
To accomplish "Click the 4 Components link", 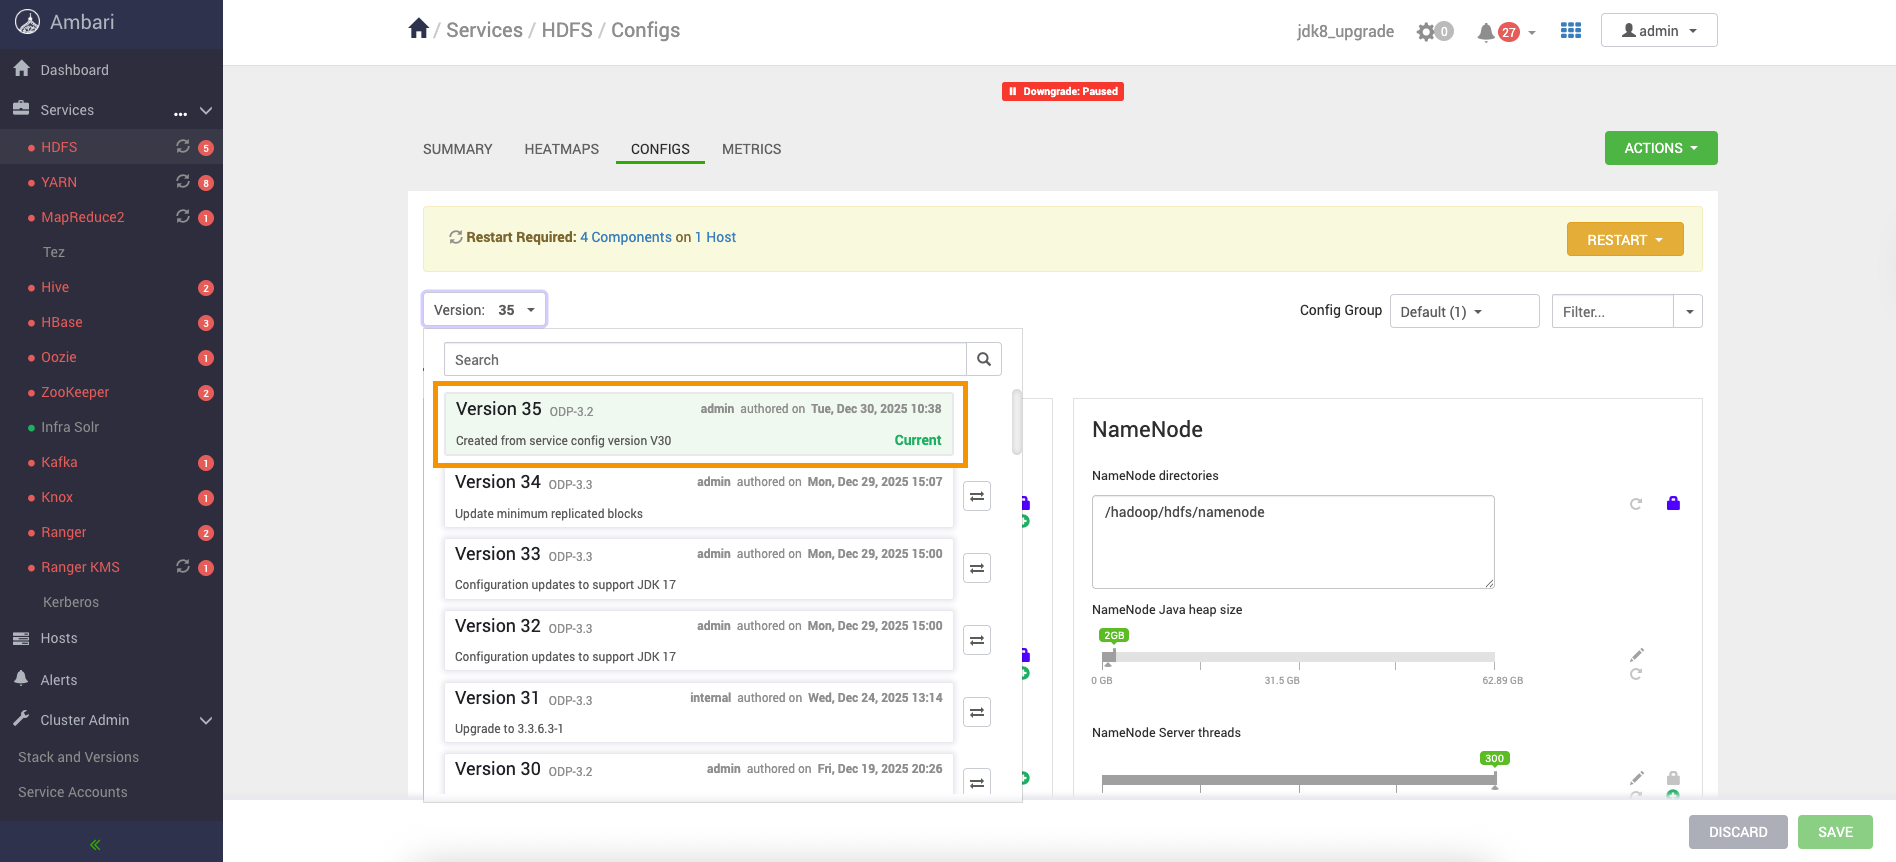I will tap(625, 237).
